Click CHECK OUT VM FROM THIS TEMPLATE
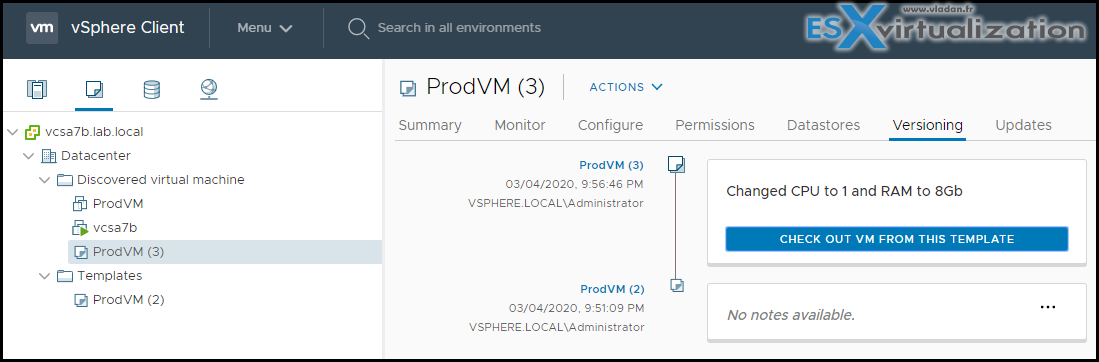 point(896,239)
